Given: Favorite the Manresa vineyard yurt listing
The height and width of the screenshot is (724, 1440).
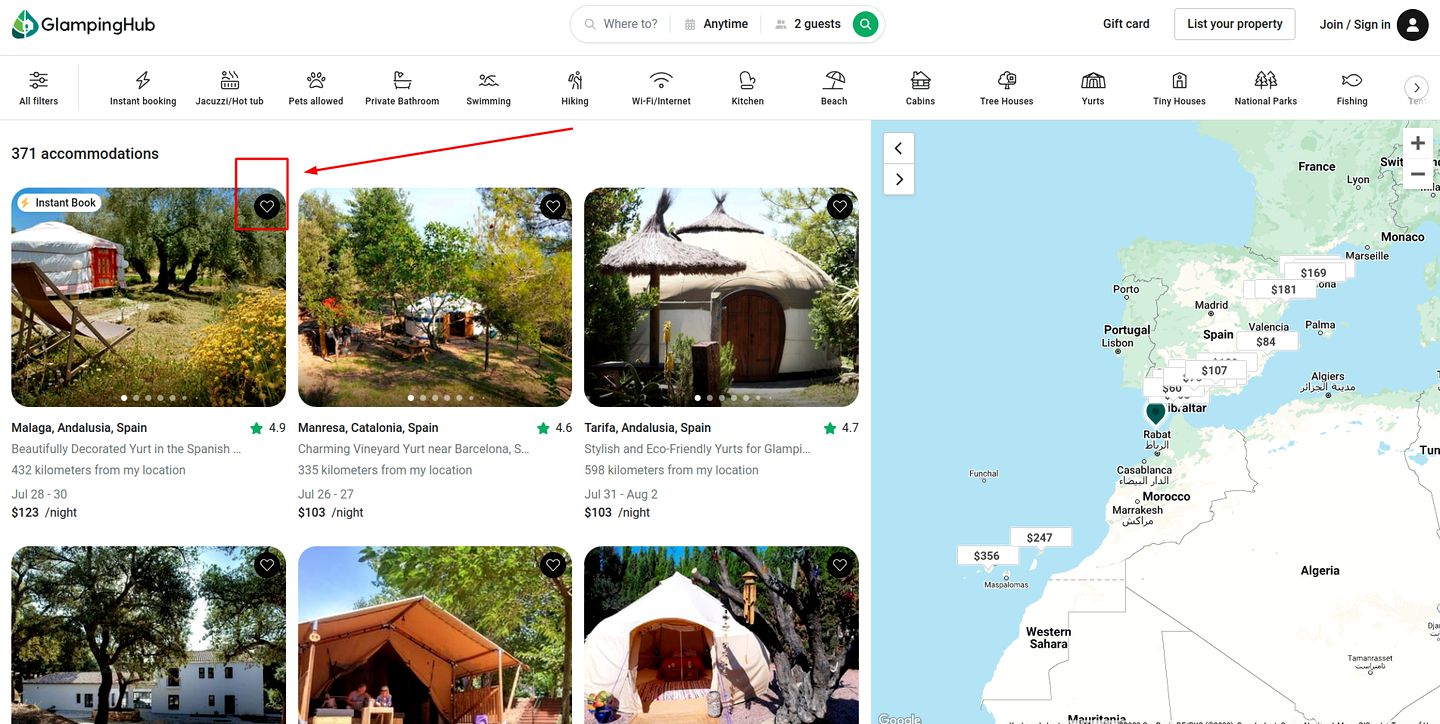Looking at the screenshot, I should point(553,206).
